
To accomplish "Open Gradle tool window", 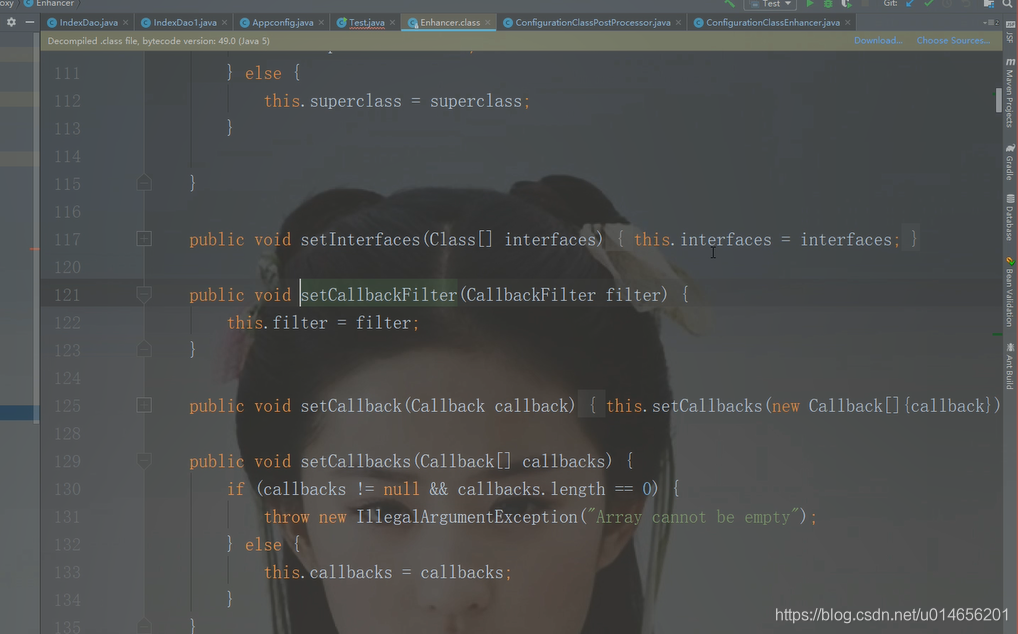I will click(x=1010, y=162).
